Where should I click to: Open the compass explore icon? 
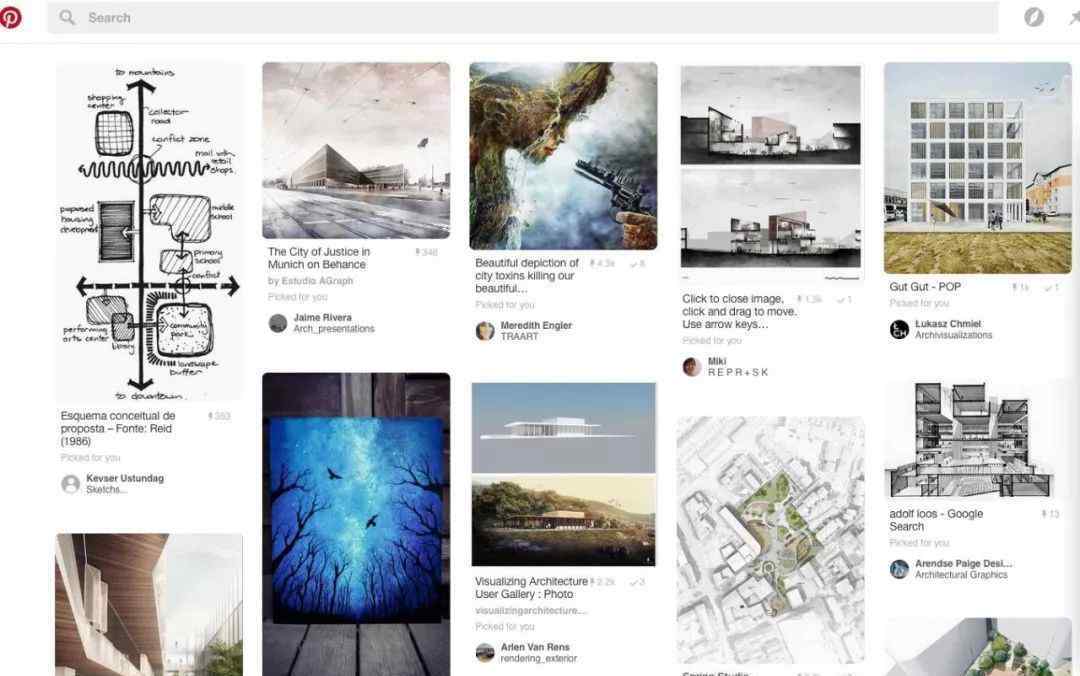(1033, 17)
